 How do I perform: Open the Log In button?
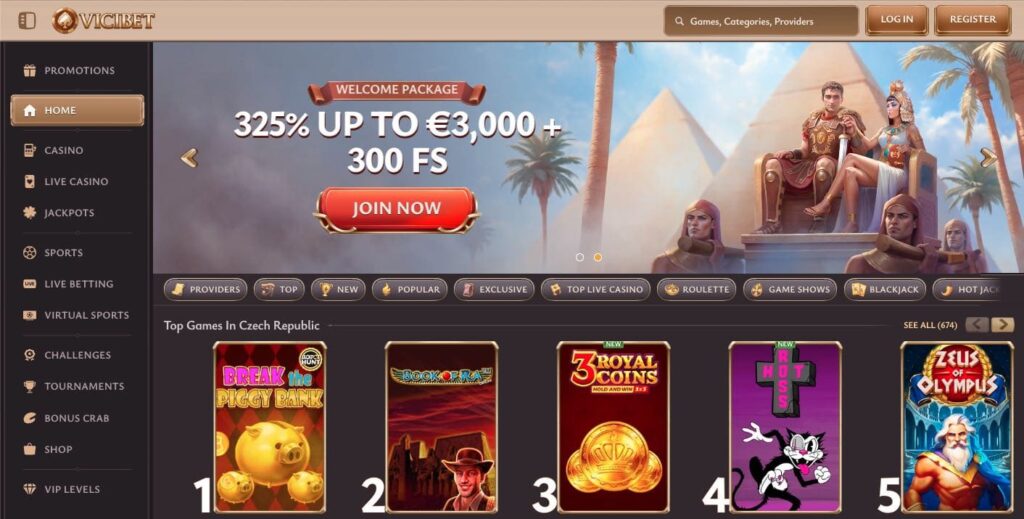897,20
